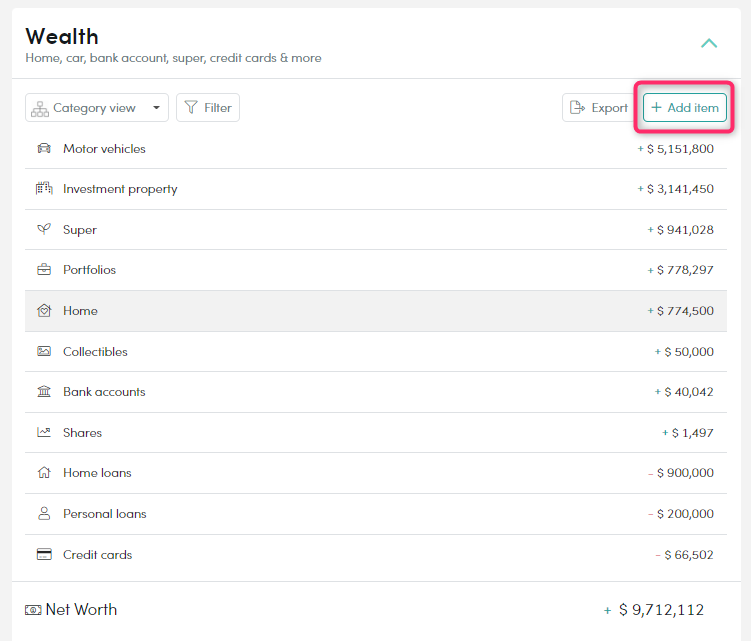751x641 pixels.
Task: Click the Portfolios briefcase icon
Action: tap(44, 269)
